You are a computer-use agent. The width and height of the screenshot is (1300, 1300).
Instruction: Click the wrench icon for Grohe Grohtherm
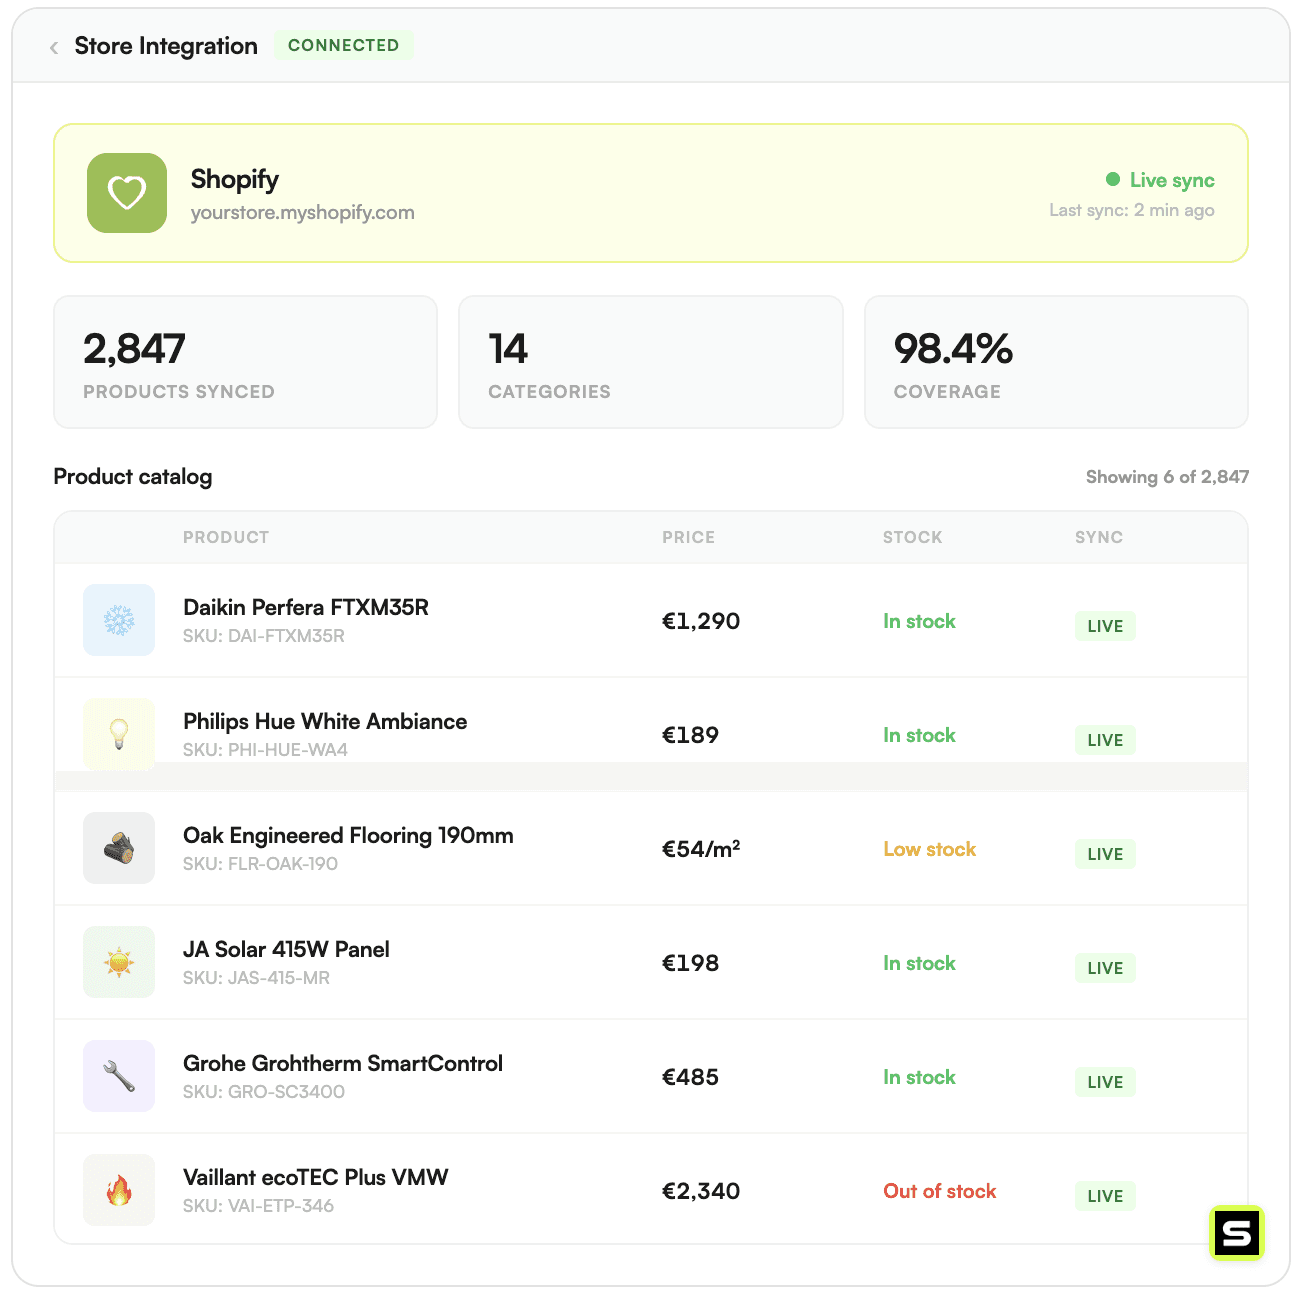[119, 1076]
